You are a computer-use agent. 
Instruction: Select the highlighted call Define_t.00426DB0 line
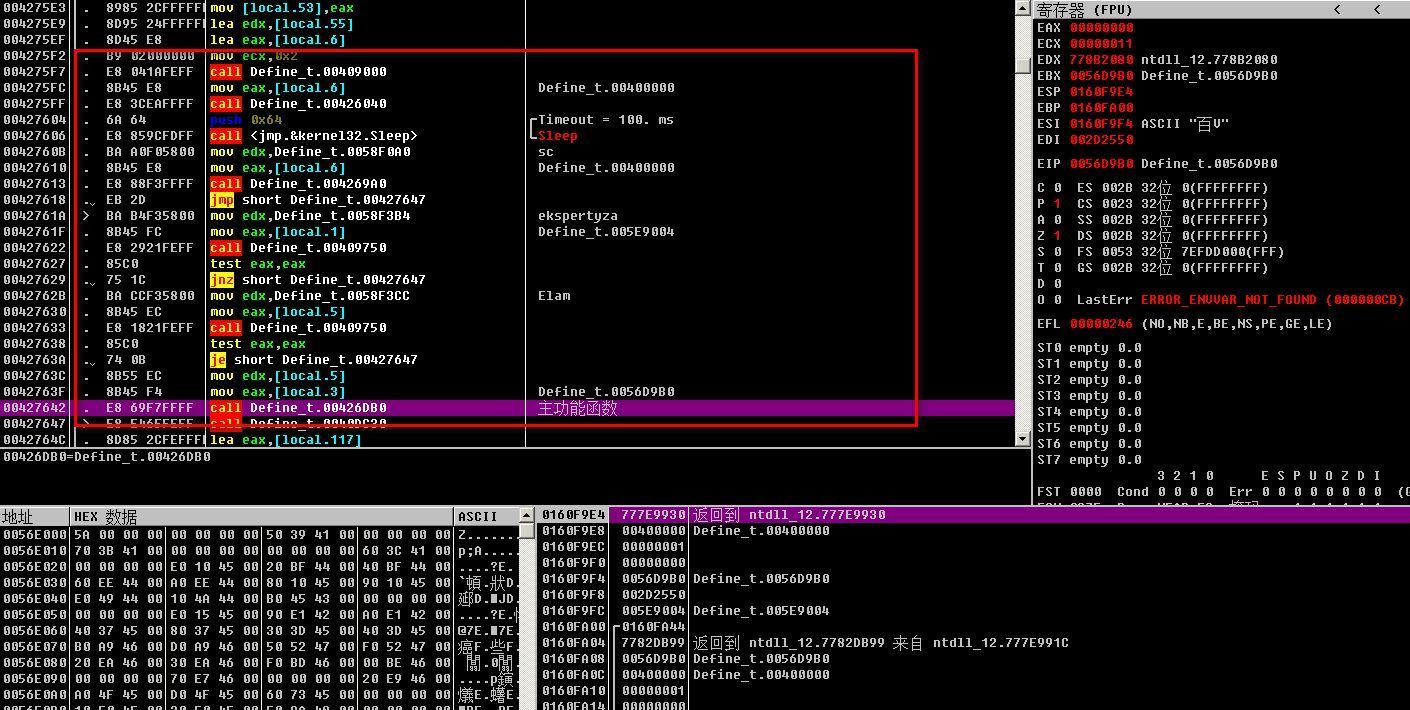click(298, 408)
